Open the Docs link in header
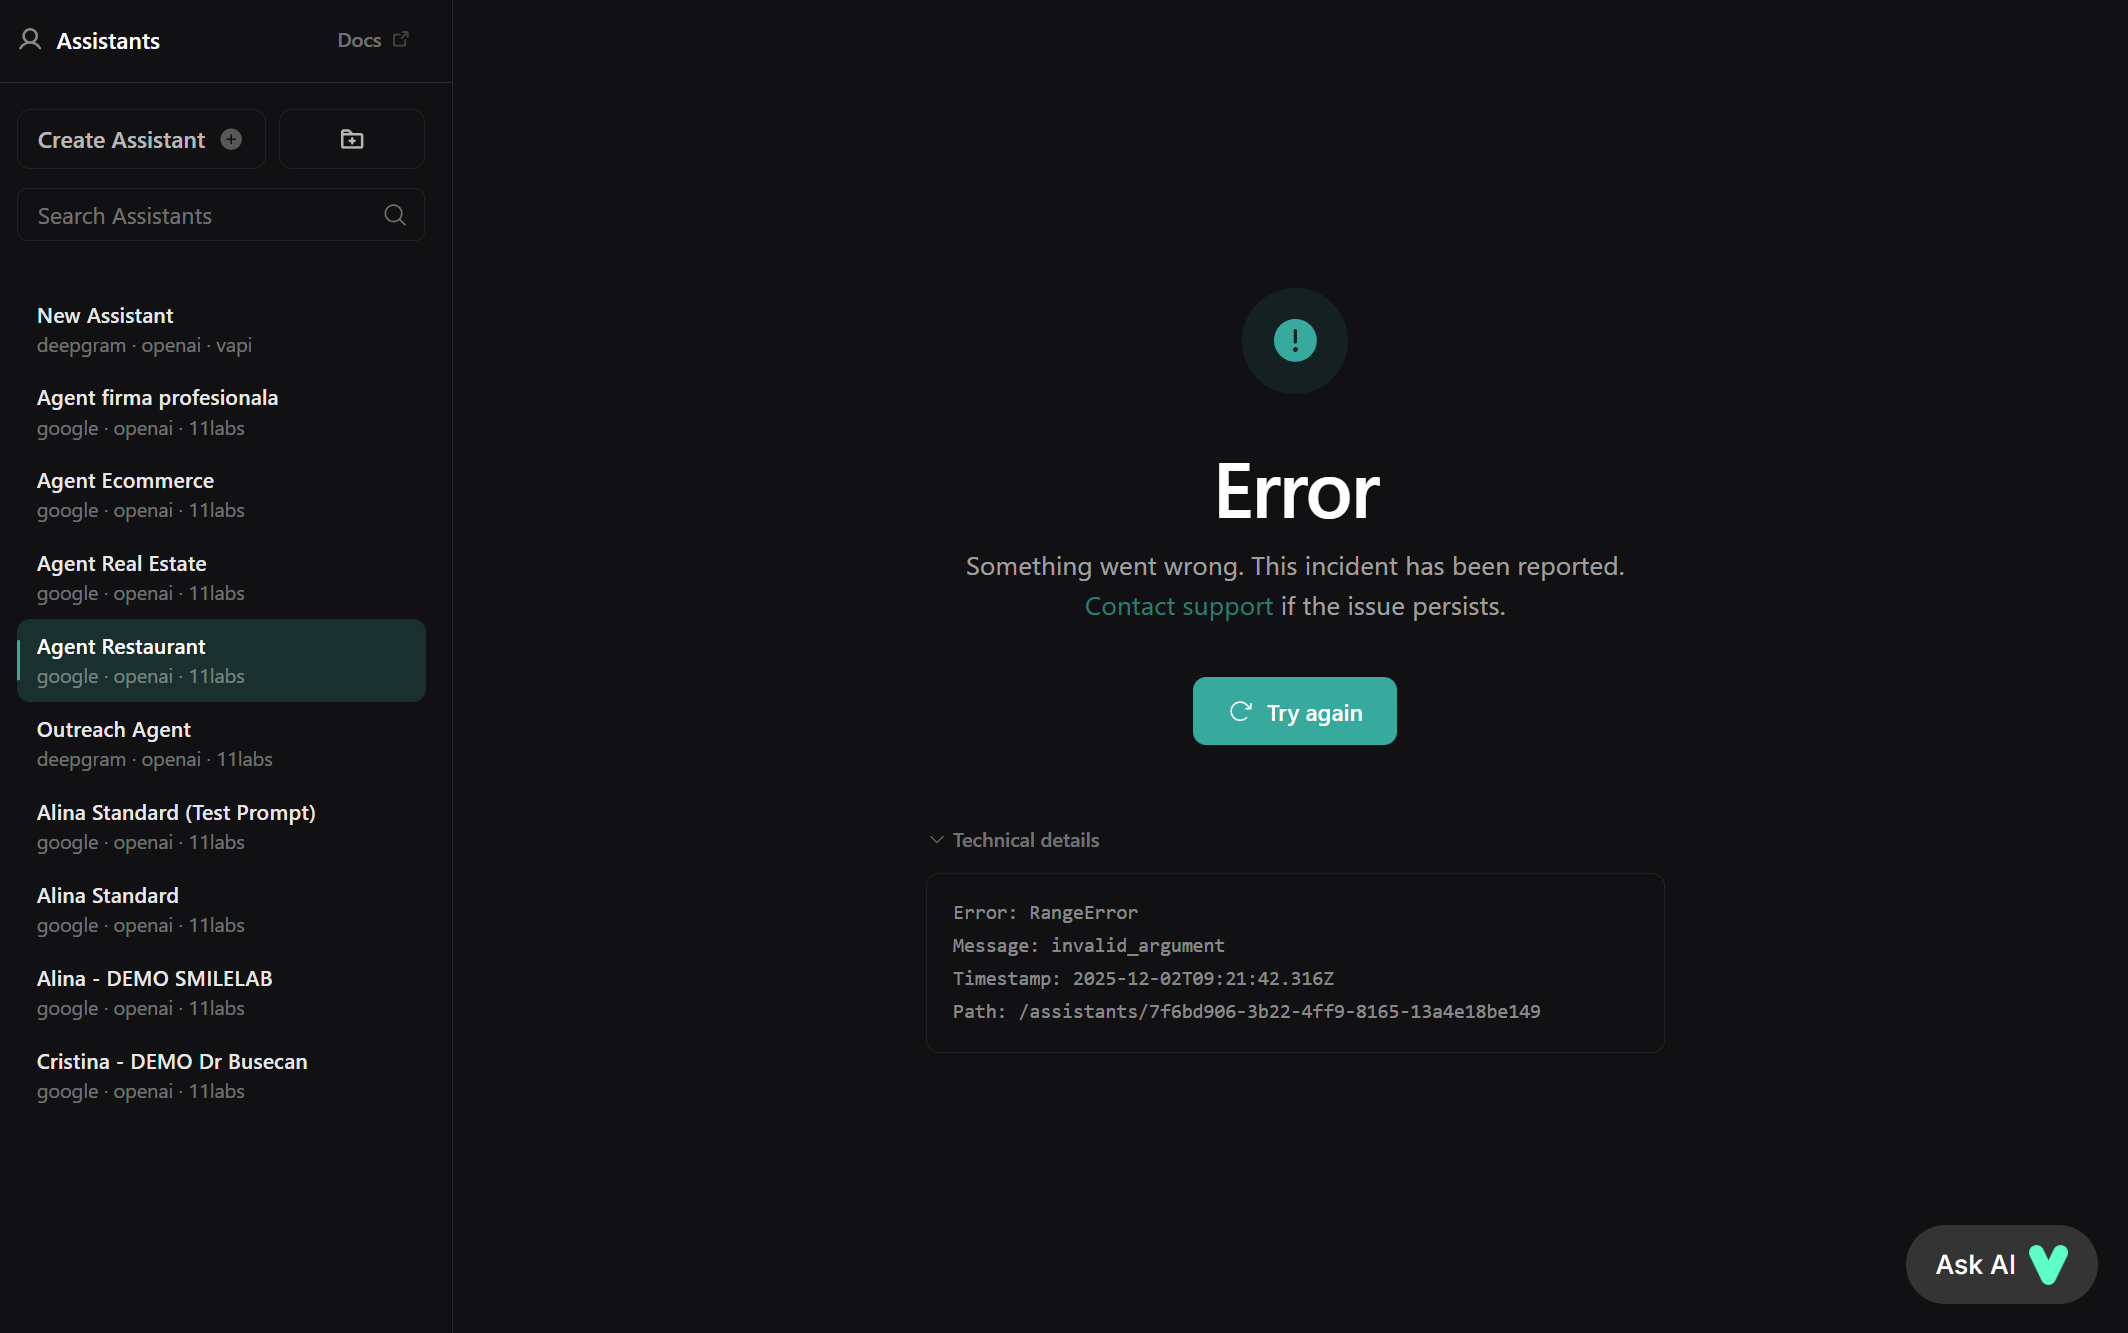The image size is (2128, 1333). (x=359, y=40)
